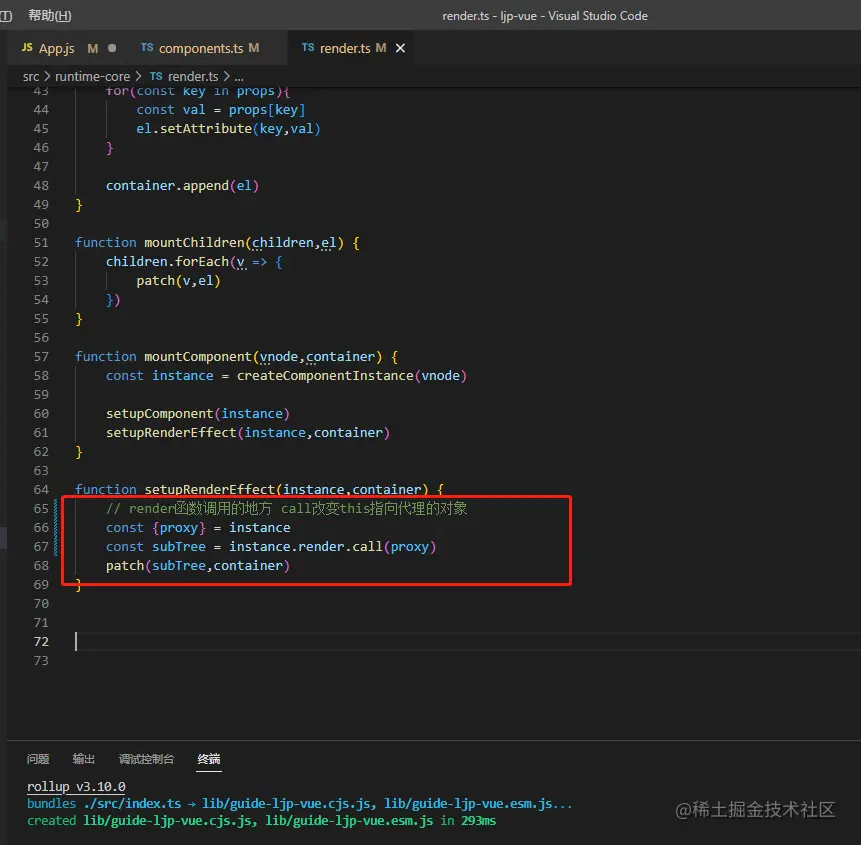
Task: Switch to the components.ts tab
Action: (200, 48)
